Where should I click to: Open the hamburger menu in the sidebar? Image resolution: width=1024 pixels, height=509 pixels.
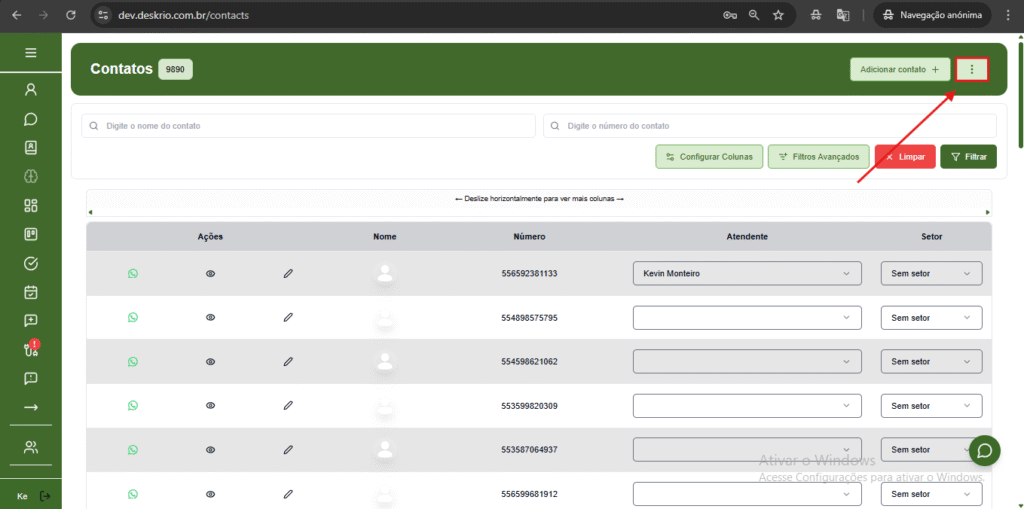tap(30, 53)
